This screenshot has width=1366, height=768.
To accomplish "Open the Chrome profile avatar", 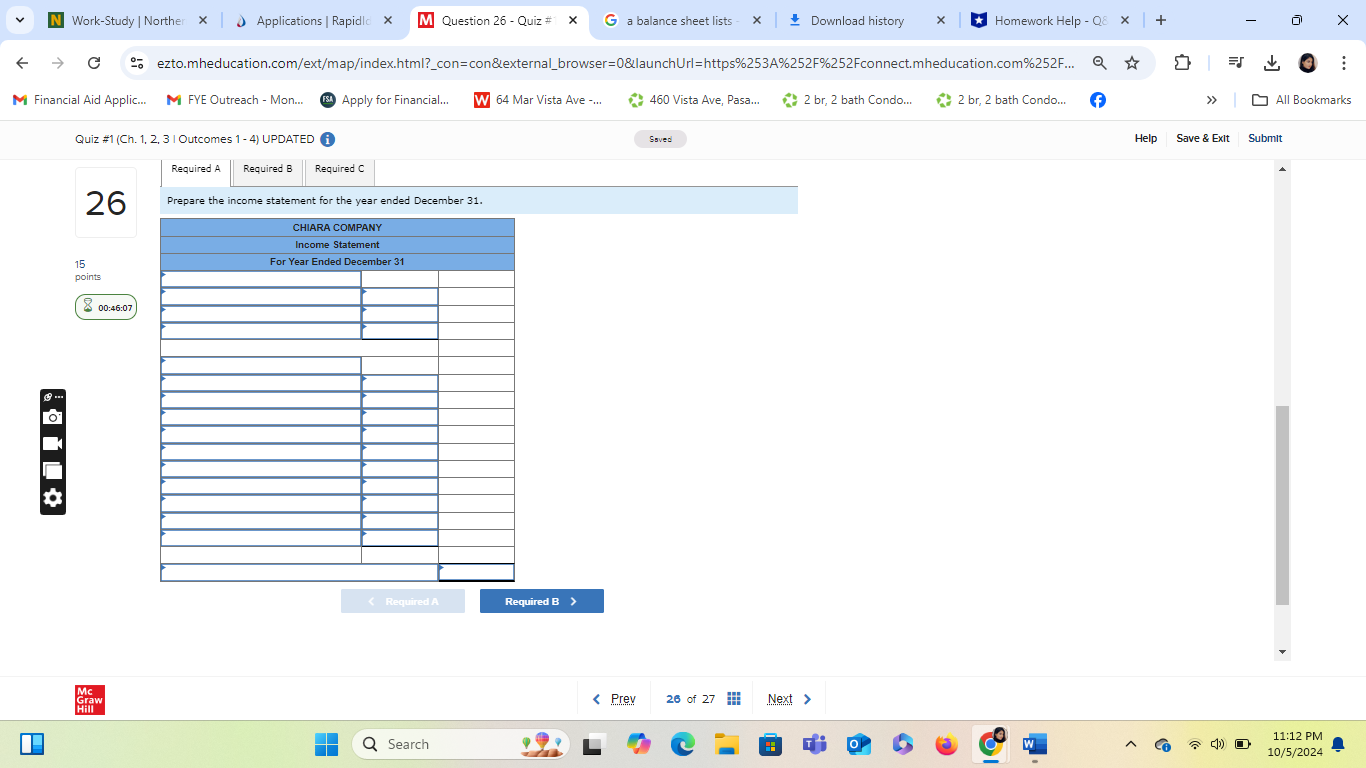I will pyautogui.click(x=1308, y=63).
